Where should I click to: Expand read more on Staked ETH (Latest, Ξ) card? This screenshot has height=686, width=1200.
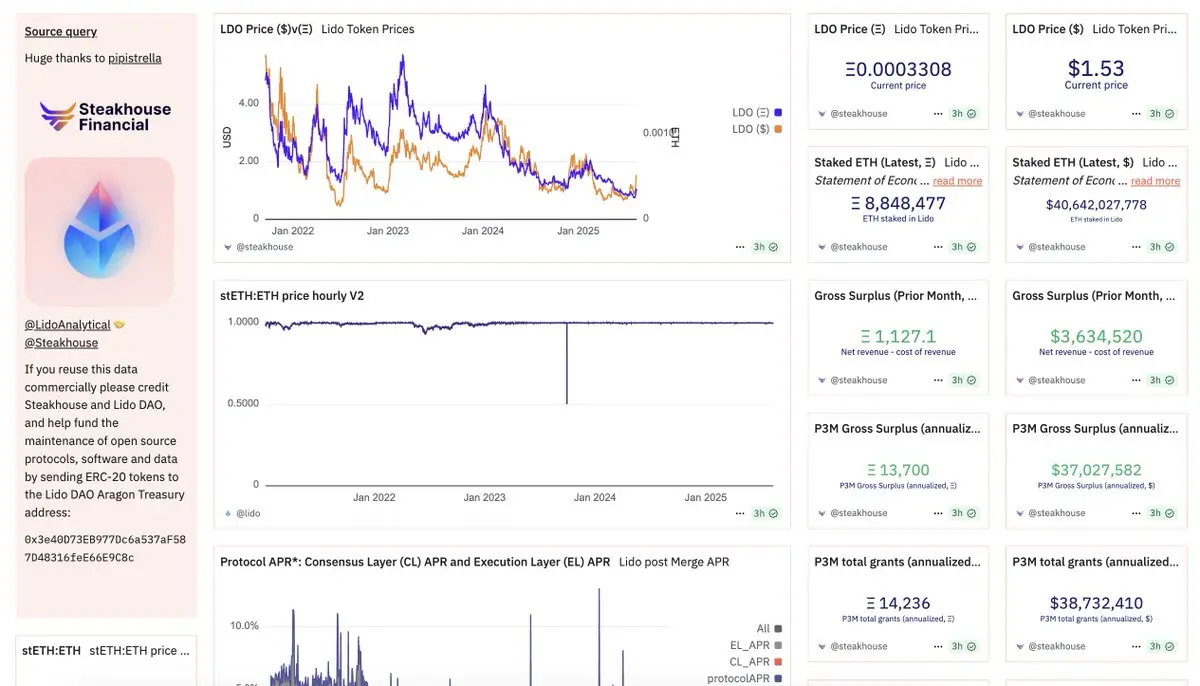pos(957,181)
